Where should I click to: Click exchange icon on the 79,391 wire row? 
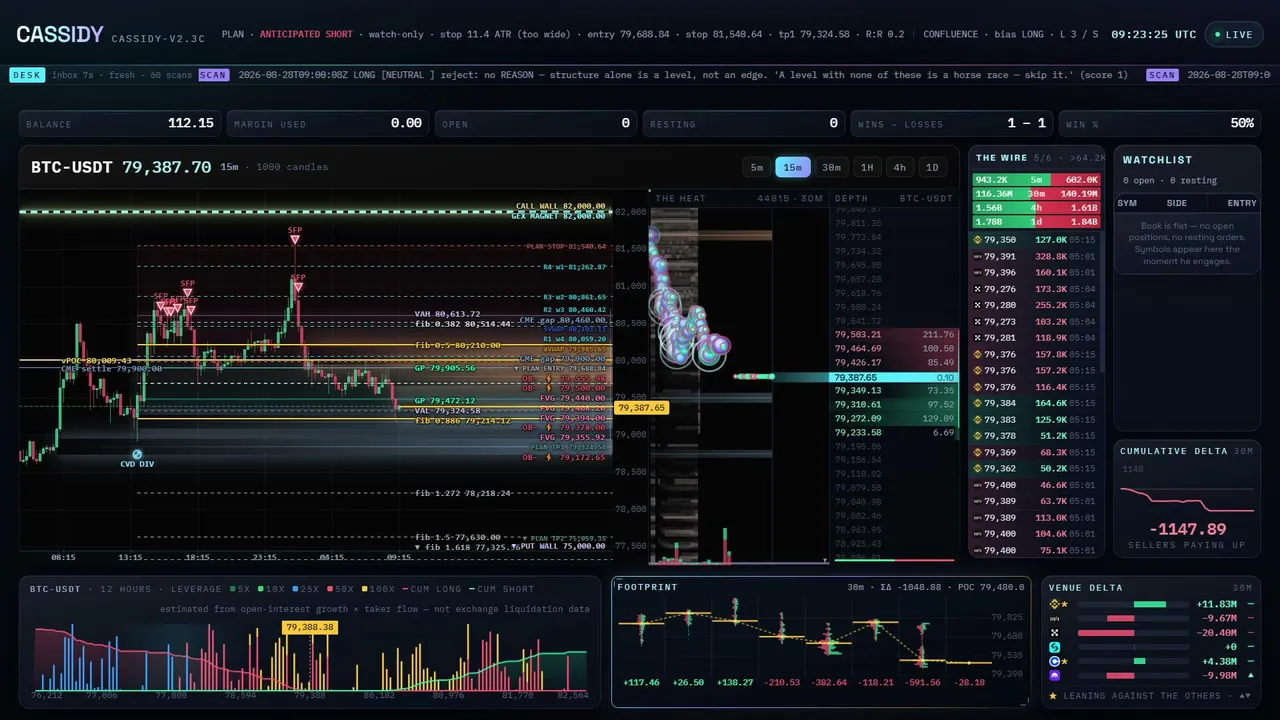(978, 256)
